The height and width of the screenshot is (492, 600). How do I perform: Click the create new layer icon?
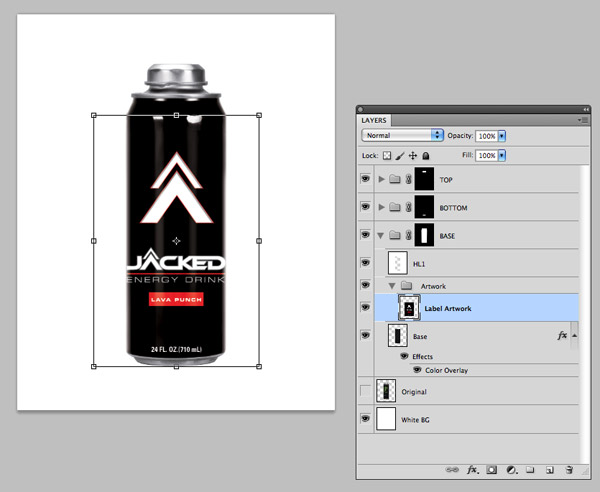coord(550,470)
